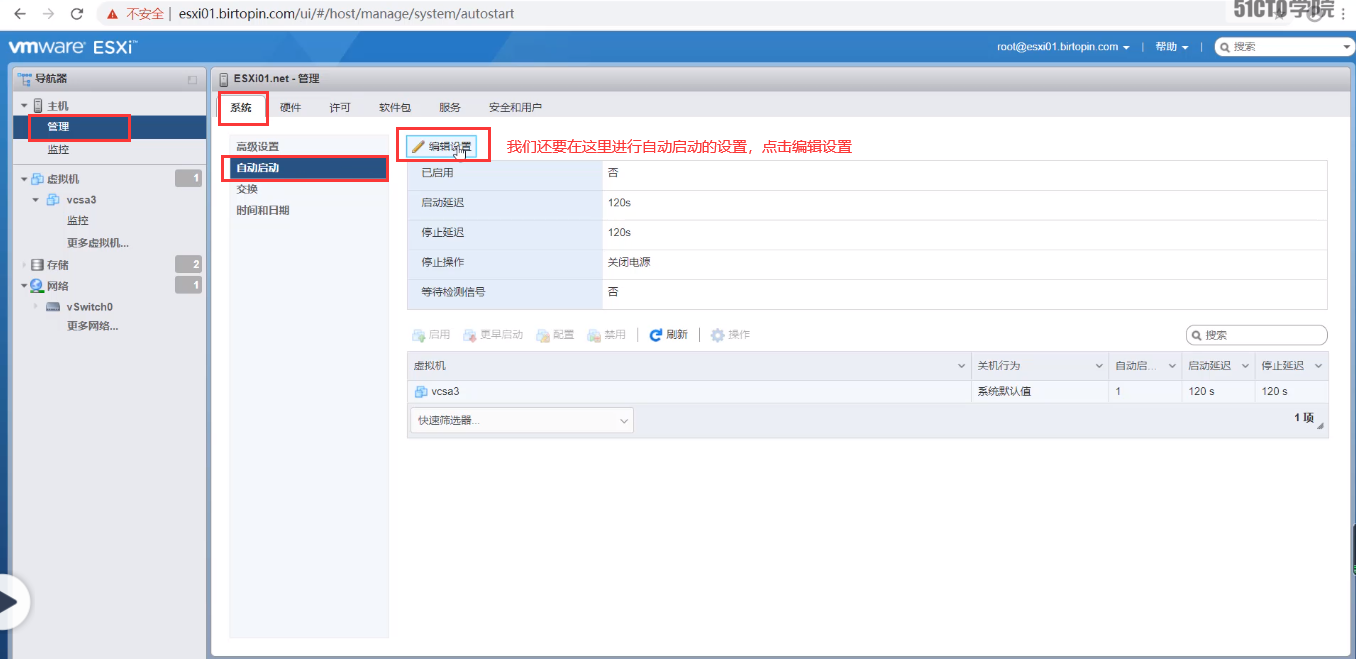This screenshot has height=659, width=1356.
Task: Open the 关机行为 column header dropdown arrow
Action: point(1100,366)
